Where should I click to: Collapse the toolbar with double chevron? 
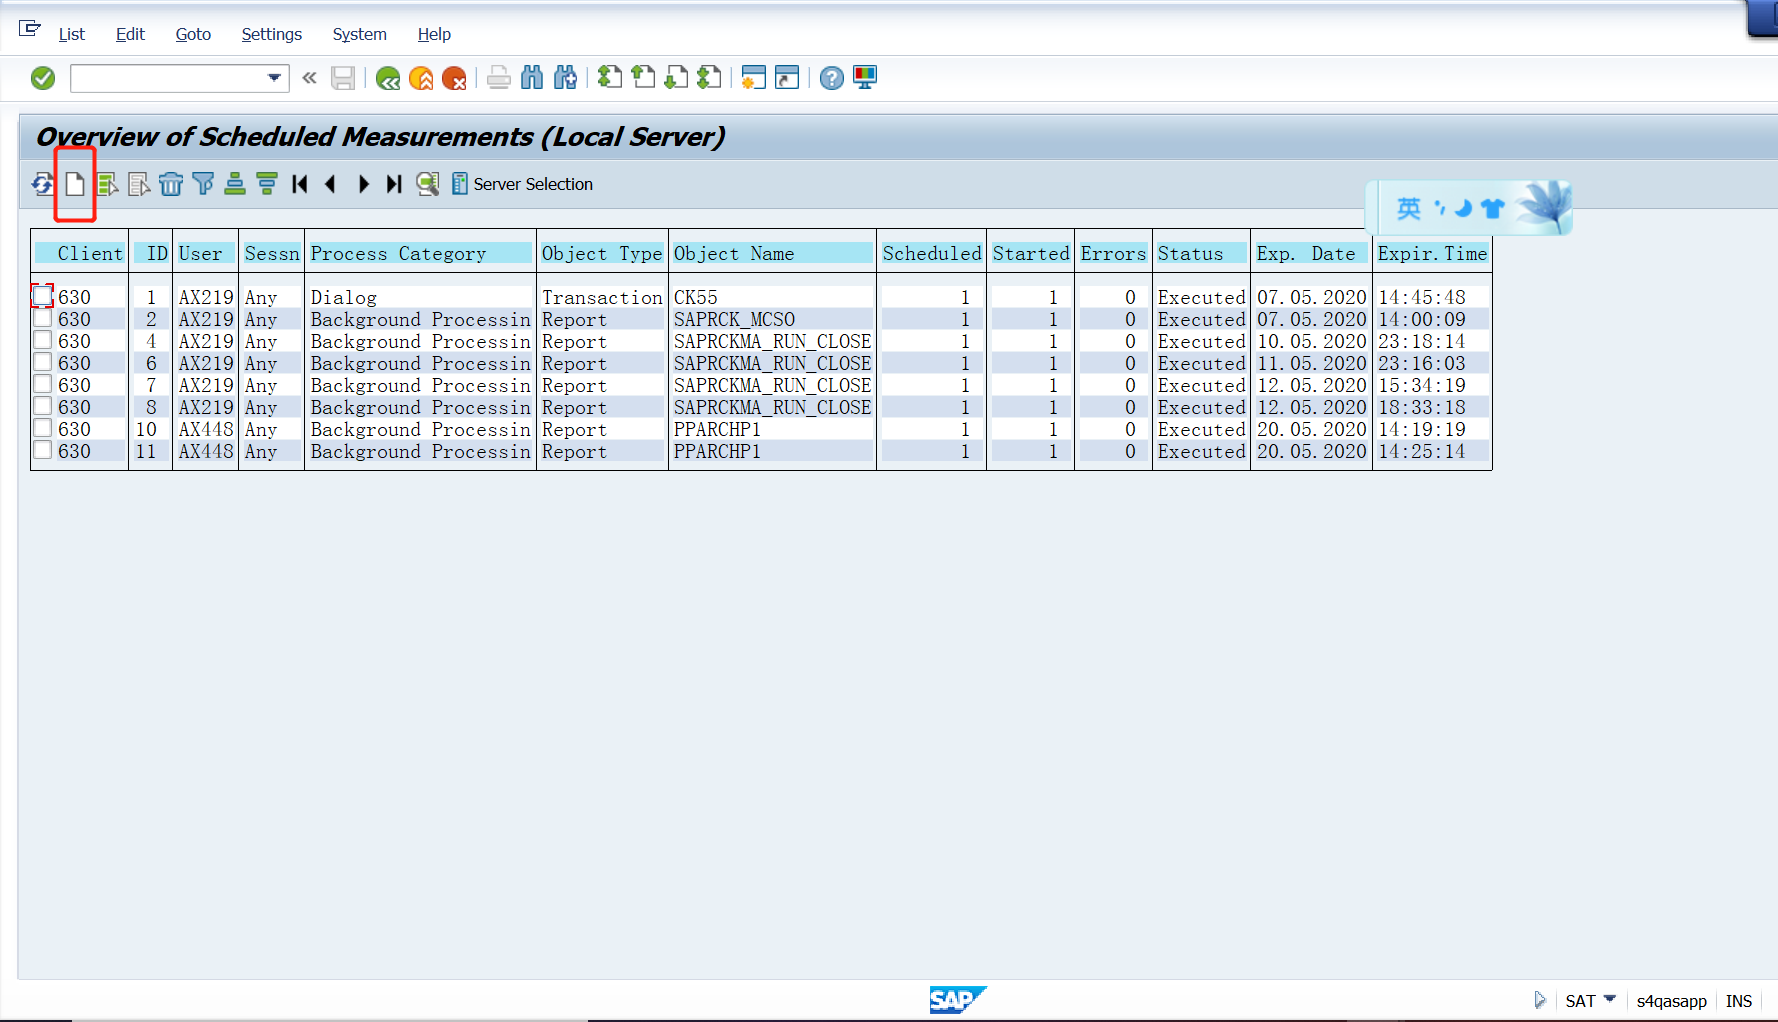coord(308,78)
